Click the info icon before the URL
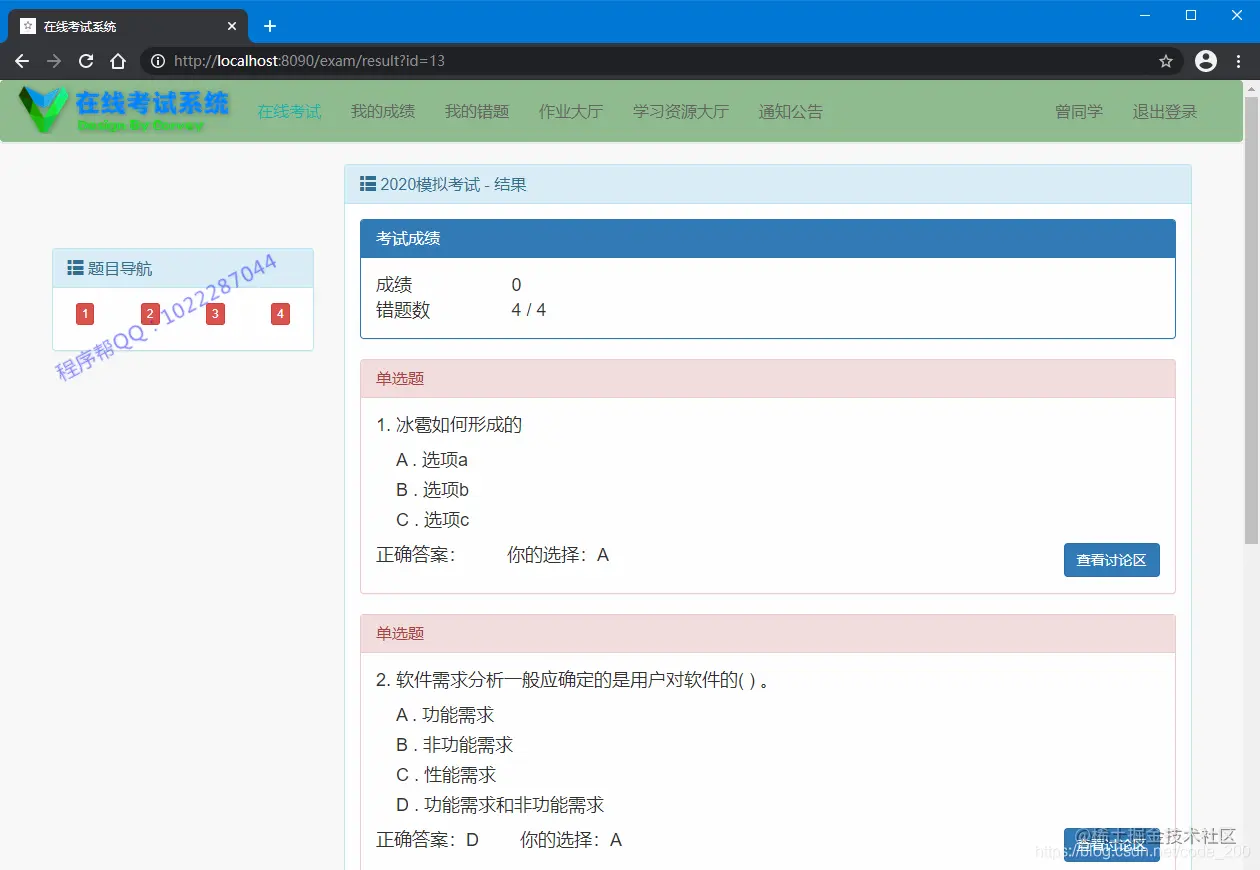Screen dimensions: 1260x870 pos(158,61)
